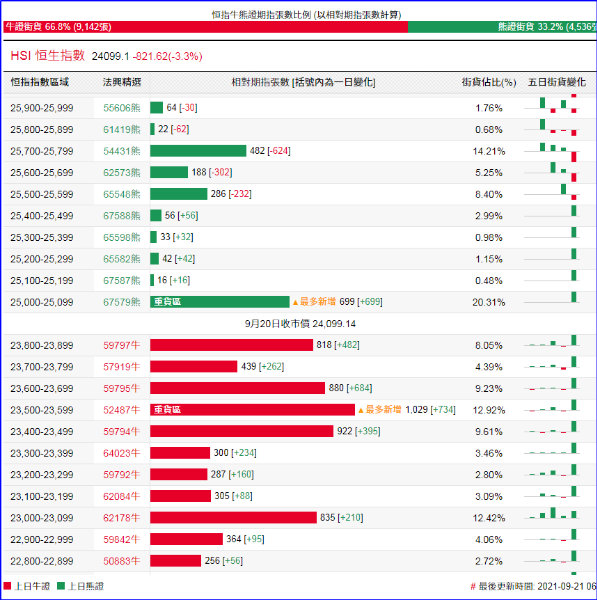The height and width of the screenshot is (600, 597).
Task: Click the red bar labelled 818 [+482]
Action: tap(232, 345)
